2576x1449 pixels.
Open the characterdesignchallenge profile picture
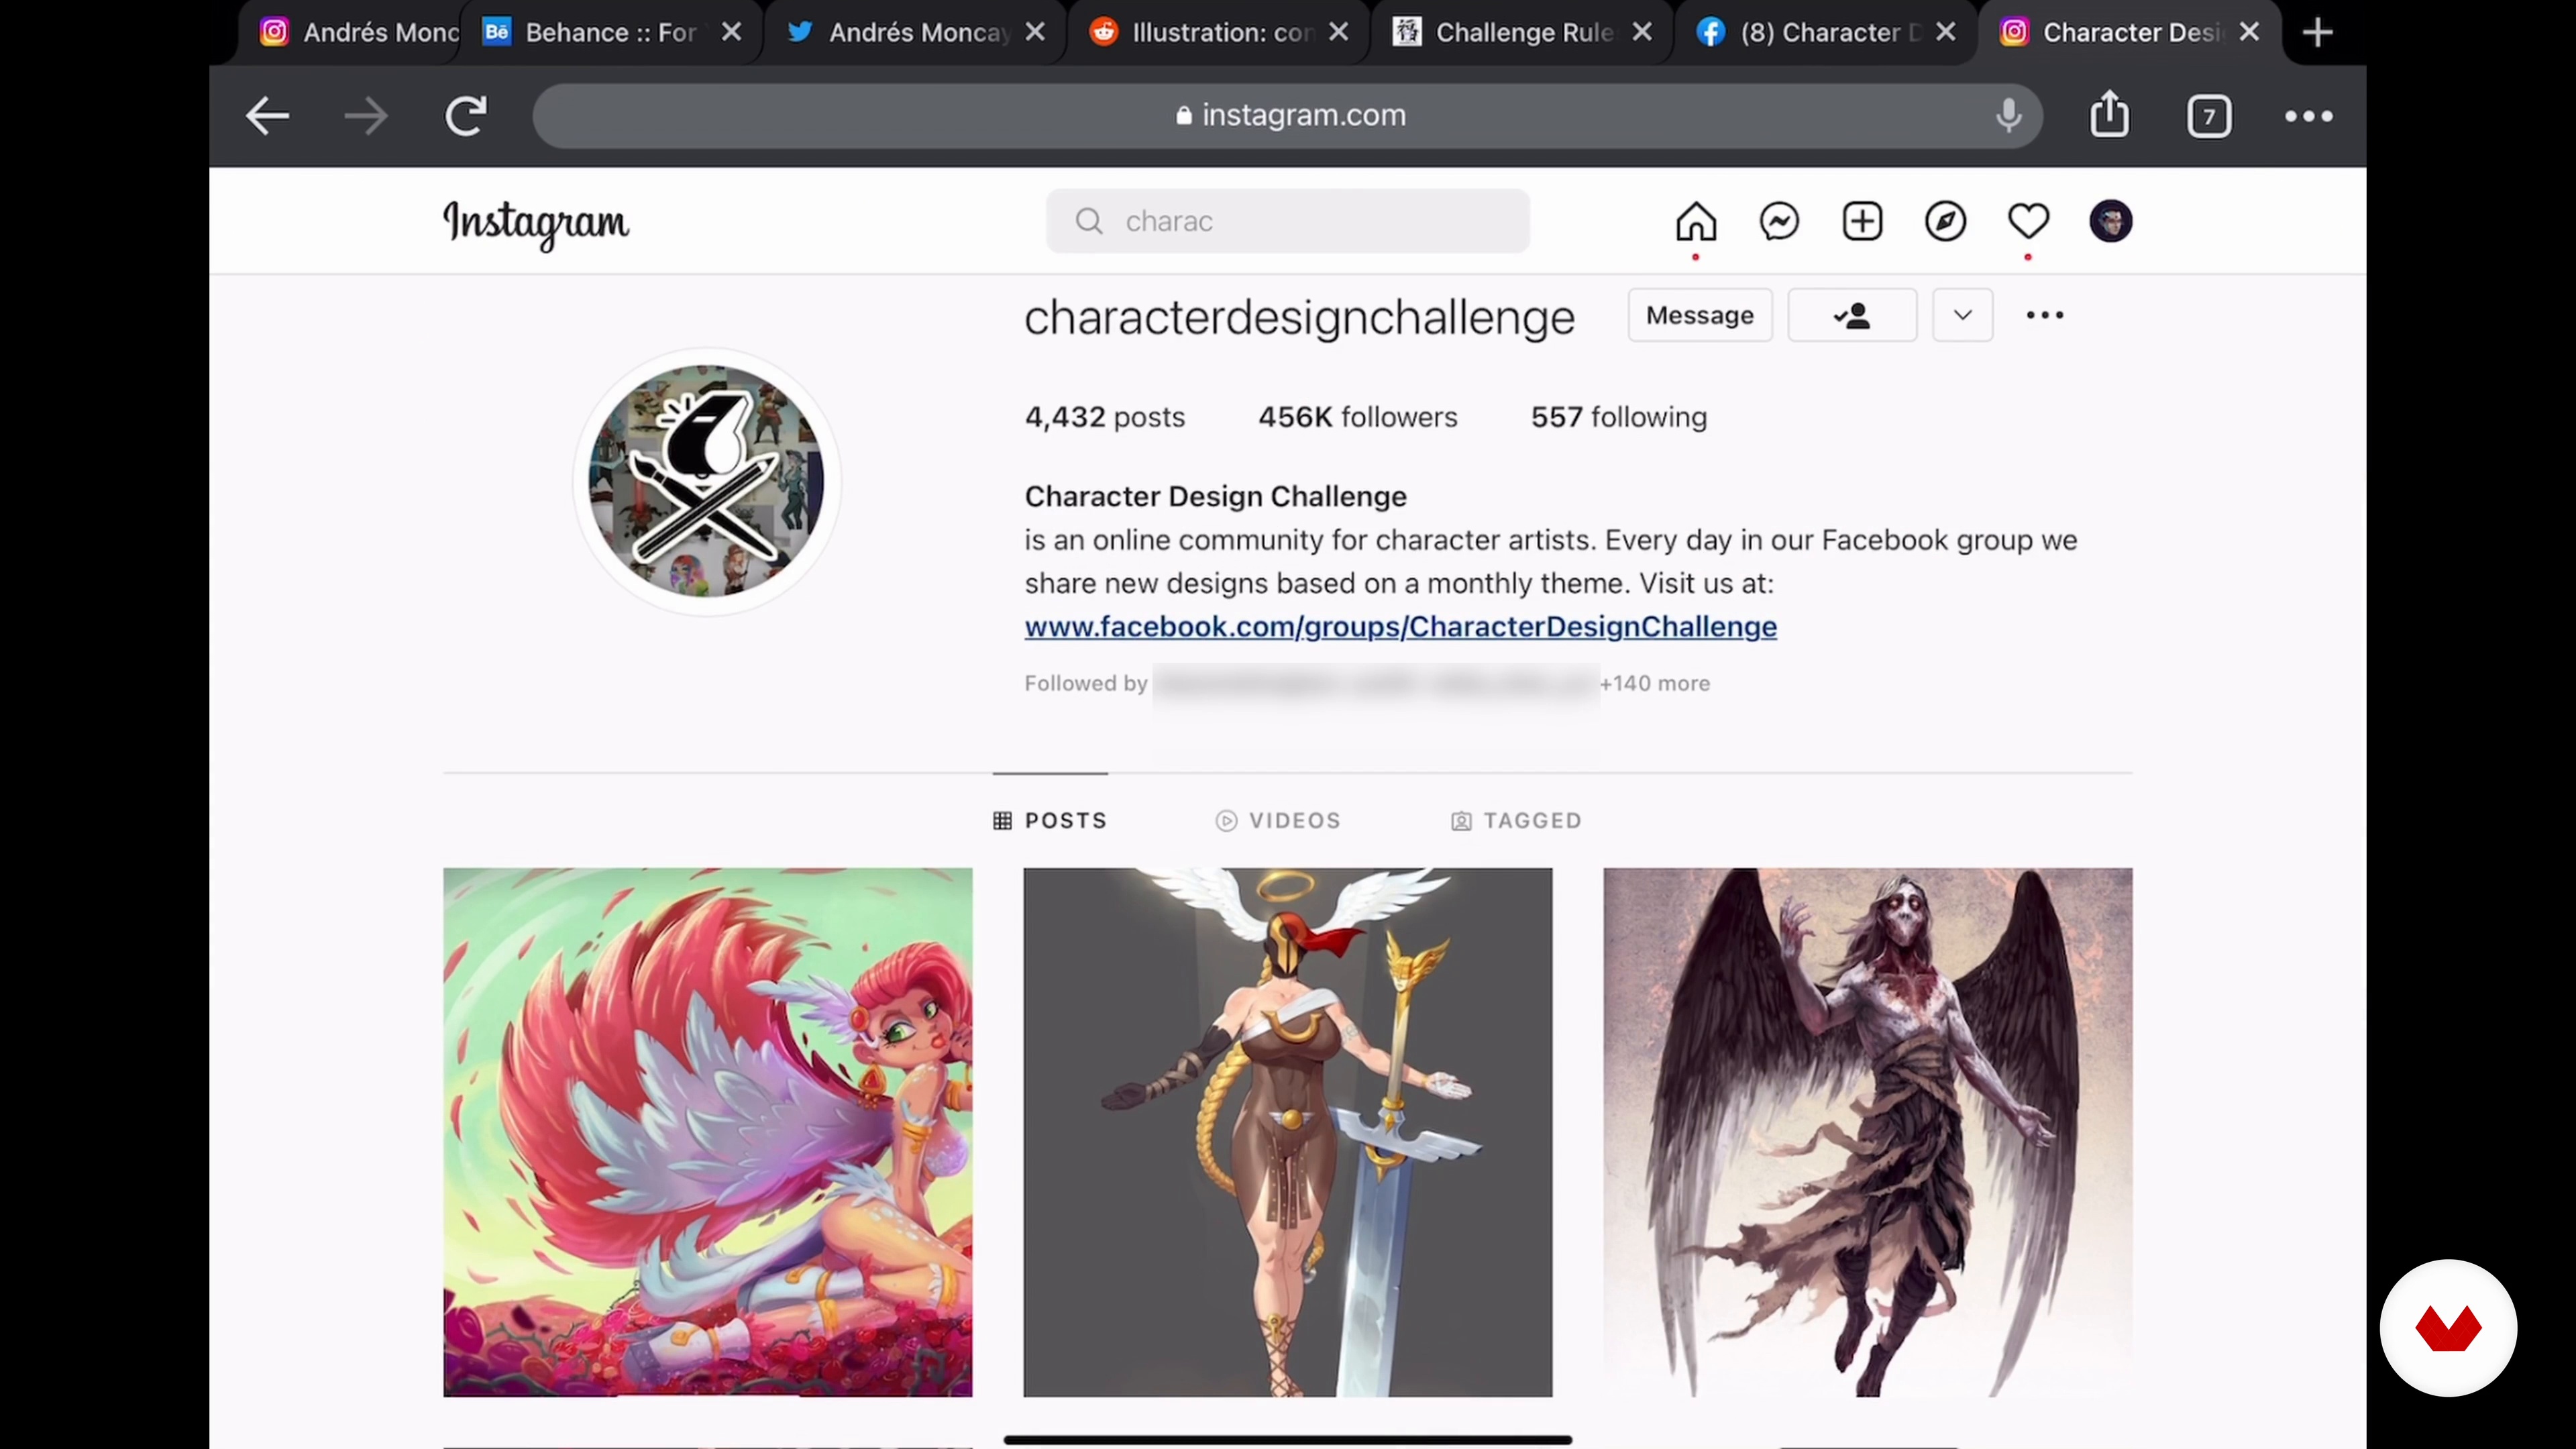[x=706, y=481]
